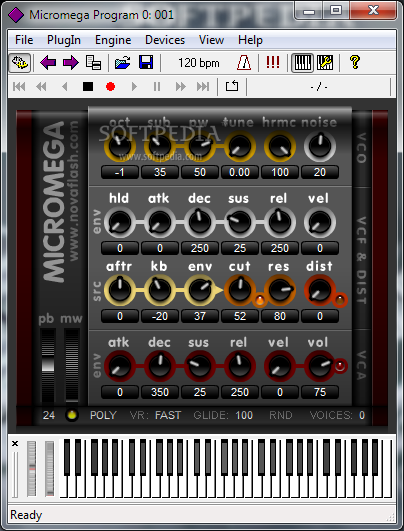Screen dimensions: 404x531
Task: Click the pitch bend range value 24
Action: coord(49,415)
